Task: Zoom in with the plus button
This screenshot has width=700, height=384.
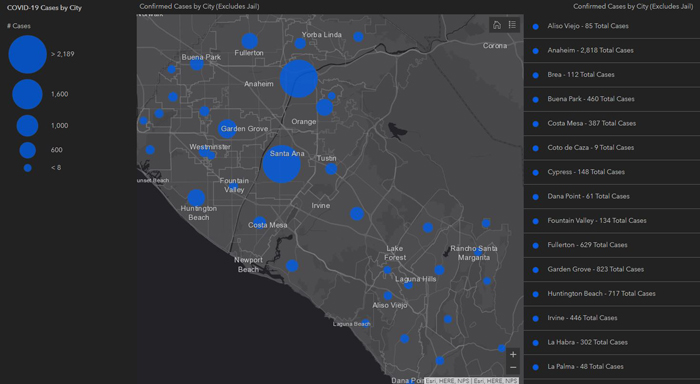Action: tap(513, 355)
